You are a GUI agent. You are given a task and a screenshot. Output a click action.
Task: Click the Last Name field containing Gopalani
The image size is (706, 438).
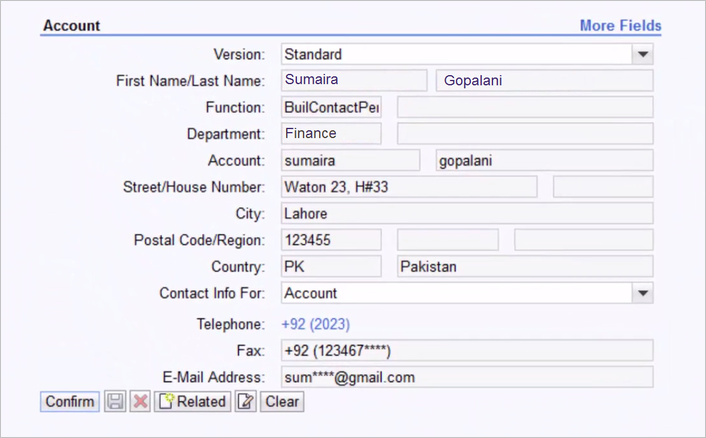[x=544, y=80]
